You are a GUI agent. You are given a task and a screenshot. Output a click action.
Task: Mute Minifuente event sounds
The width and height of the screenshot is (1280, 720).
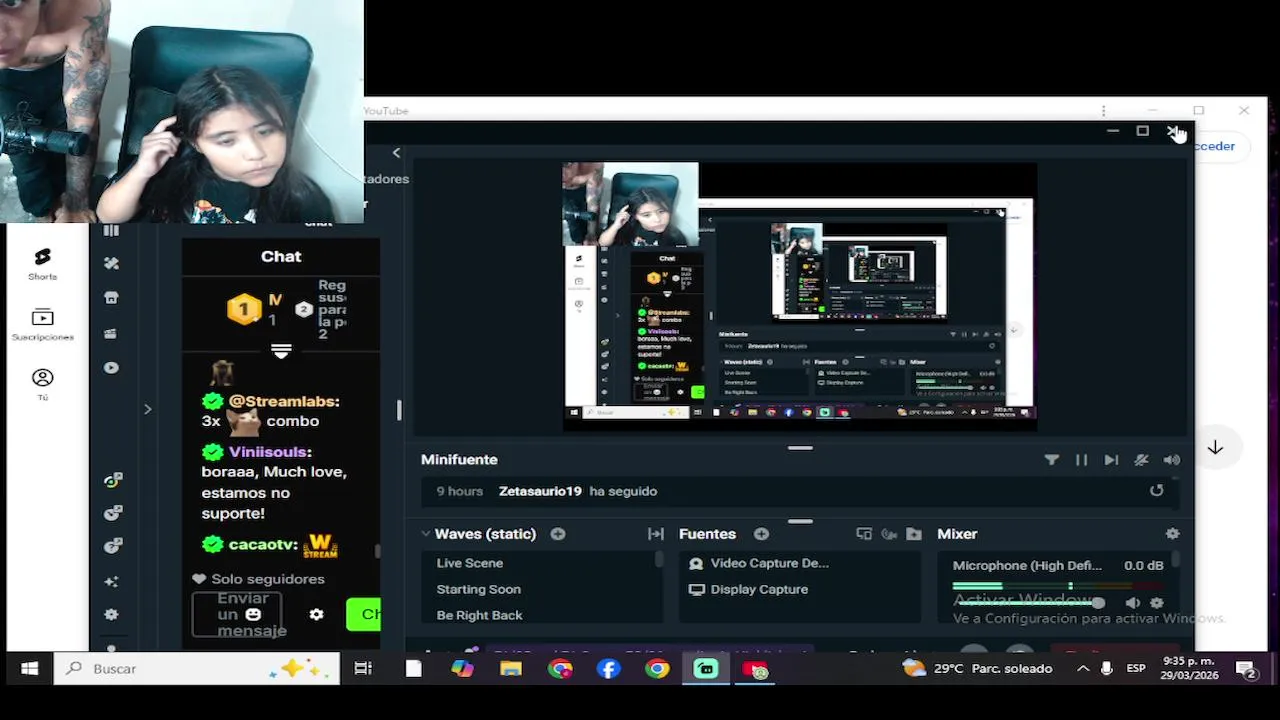point(1141,460)
